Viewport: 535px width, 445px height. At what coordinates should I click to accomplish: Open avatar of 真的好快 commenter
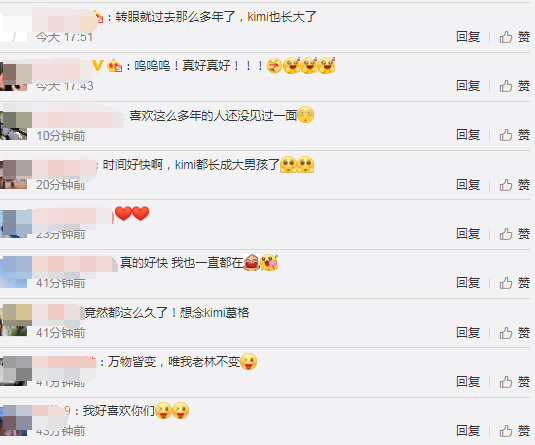(x=14, y=273)
